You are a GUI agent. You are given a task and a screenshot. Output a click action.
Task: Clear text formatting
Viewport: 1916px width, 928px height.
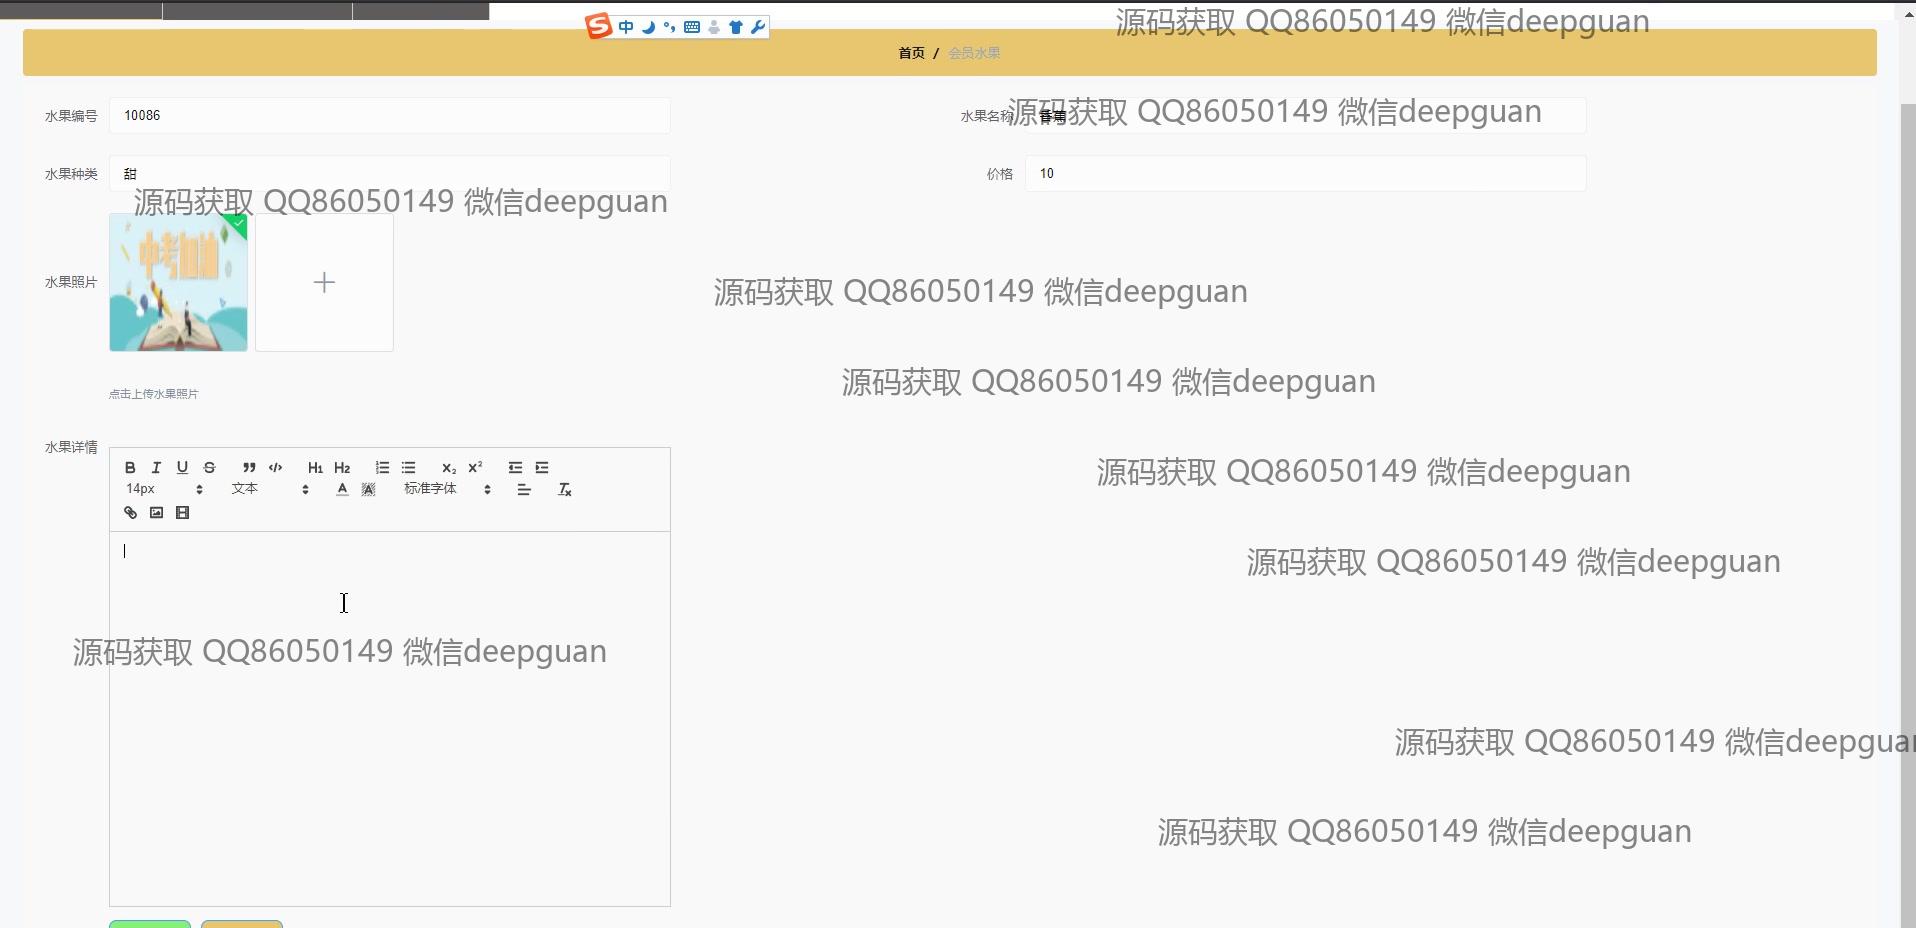[564, 490]
